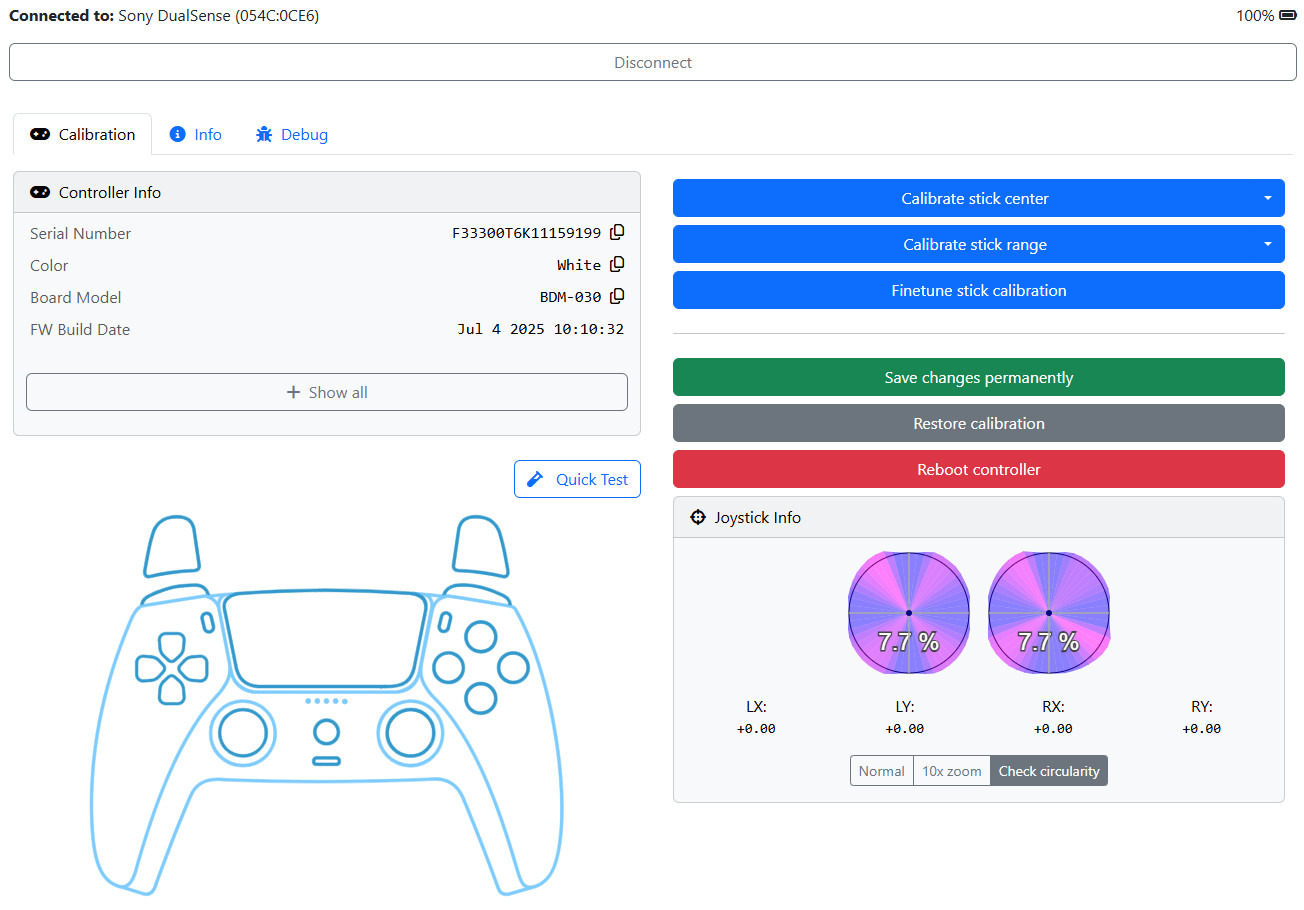
Task: Click the R1 bumper on controller diagram
Action: (478, 593)
